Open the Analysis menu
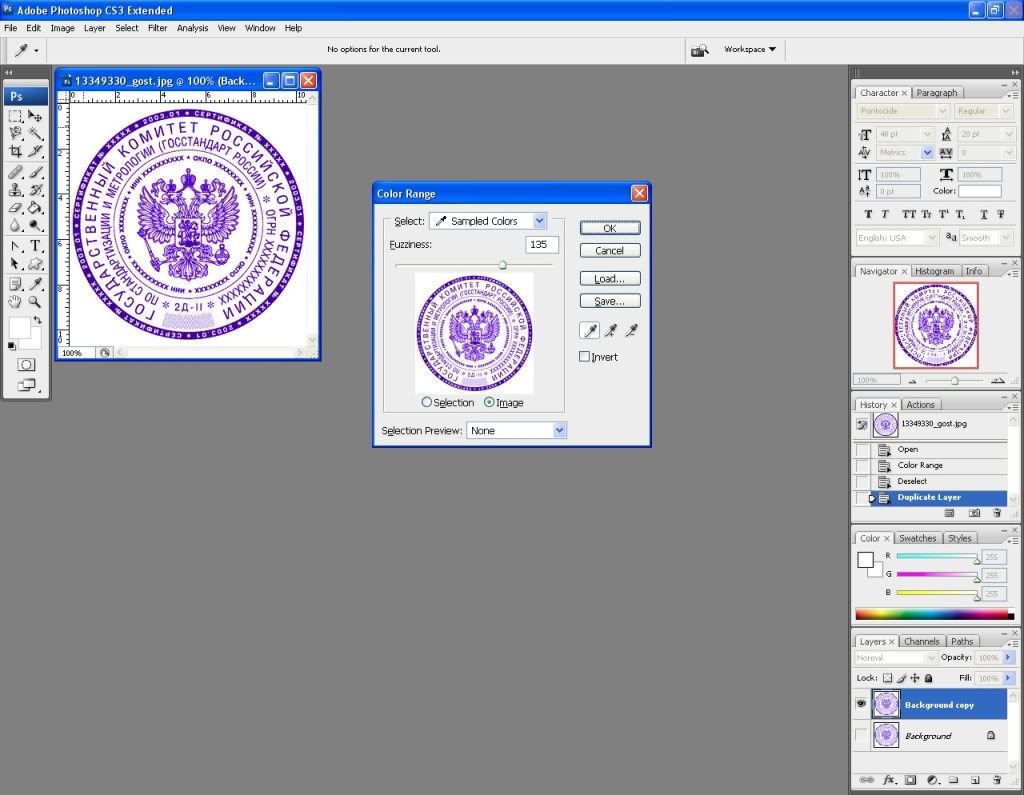The width and height of the screenshot is (1024, 795). 193,28
